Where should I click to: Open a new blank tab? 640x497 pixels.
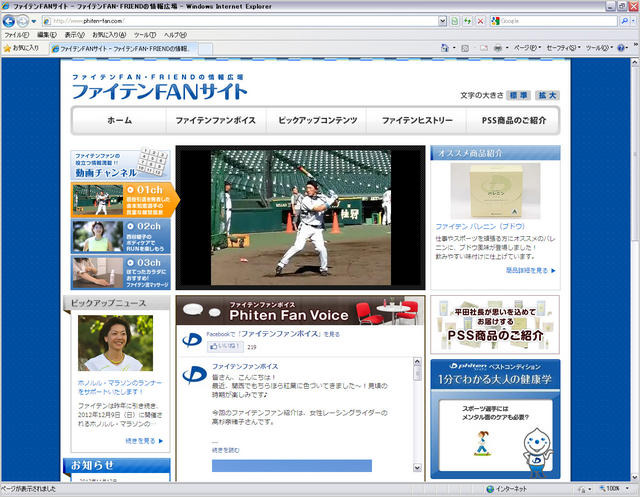(x=205, y=49)
